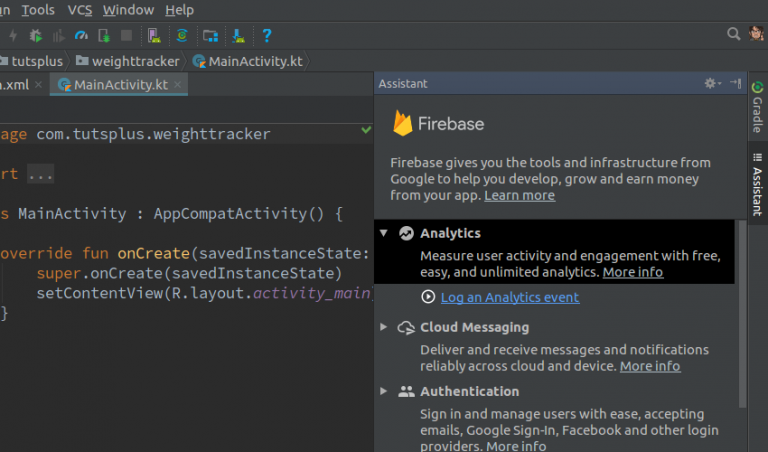This screenshot has height=452, width=768.
Task: Click the green checkmark inspection indicator
Action: click(x=366, y=130)
